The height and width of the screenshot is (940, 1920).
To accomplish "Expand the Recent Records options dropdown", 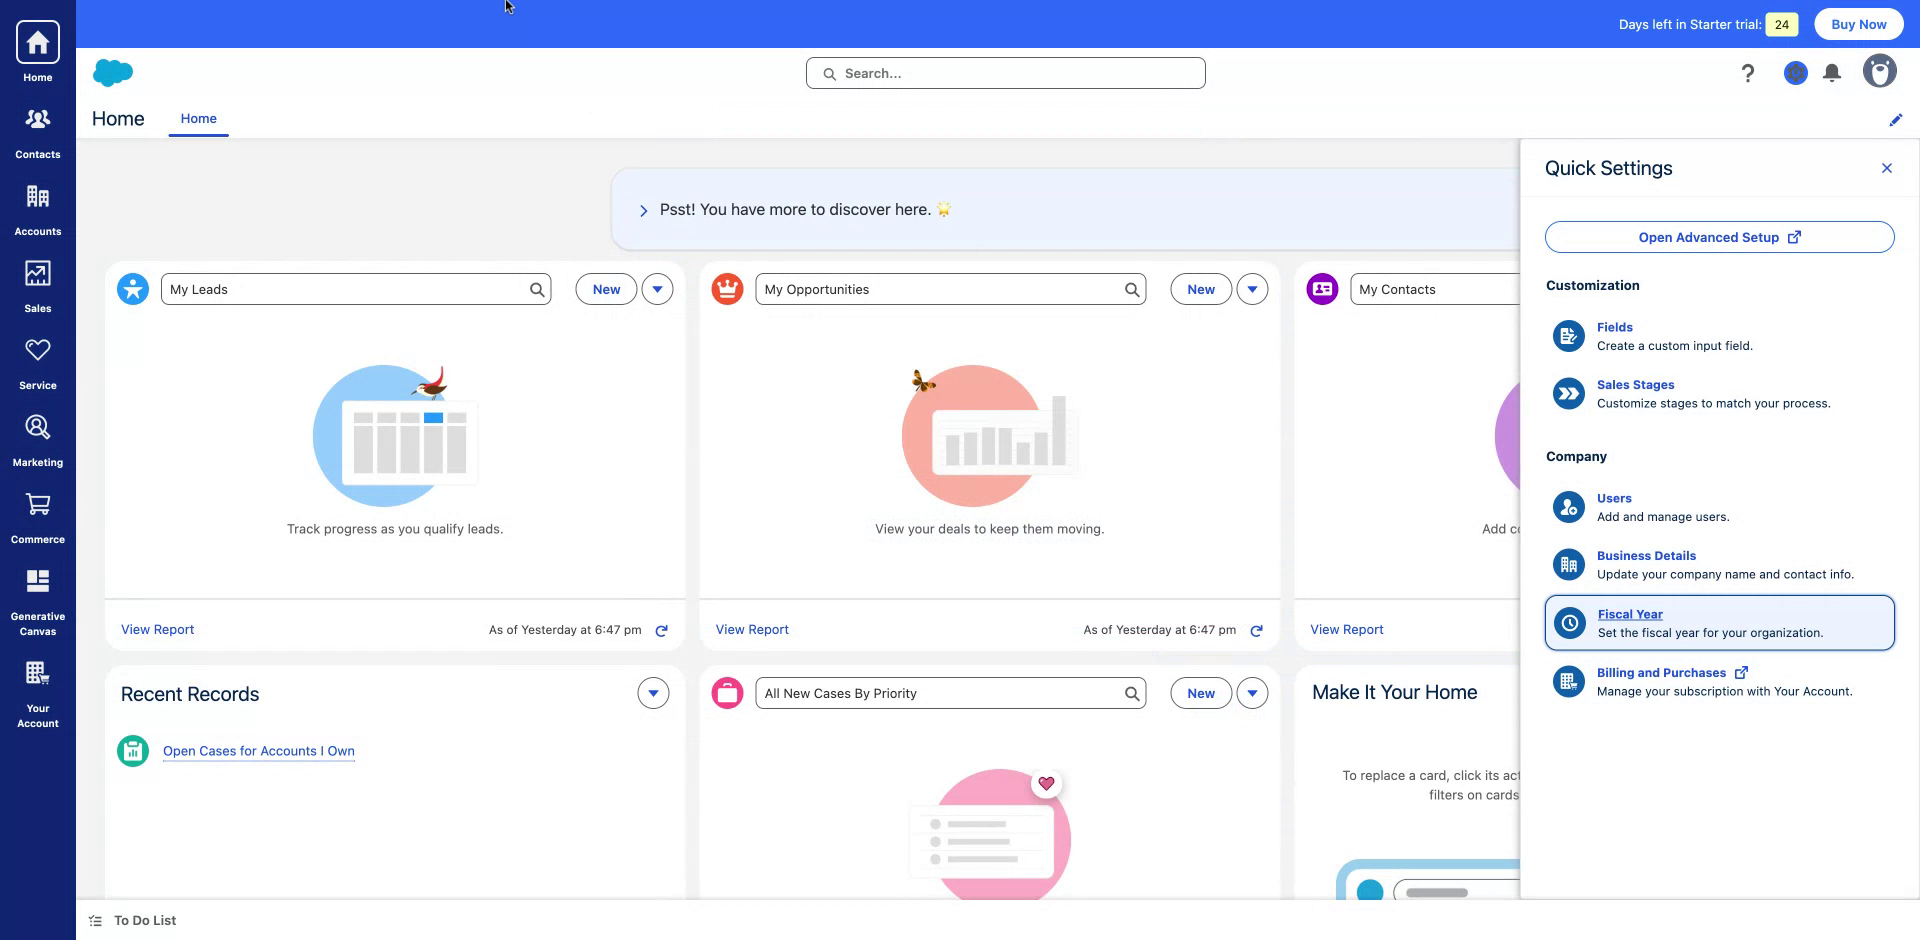I will pos(653,692).
